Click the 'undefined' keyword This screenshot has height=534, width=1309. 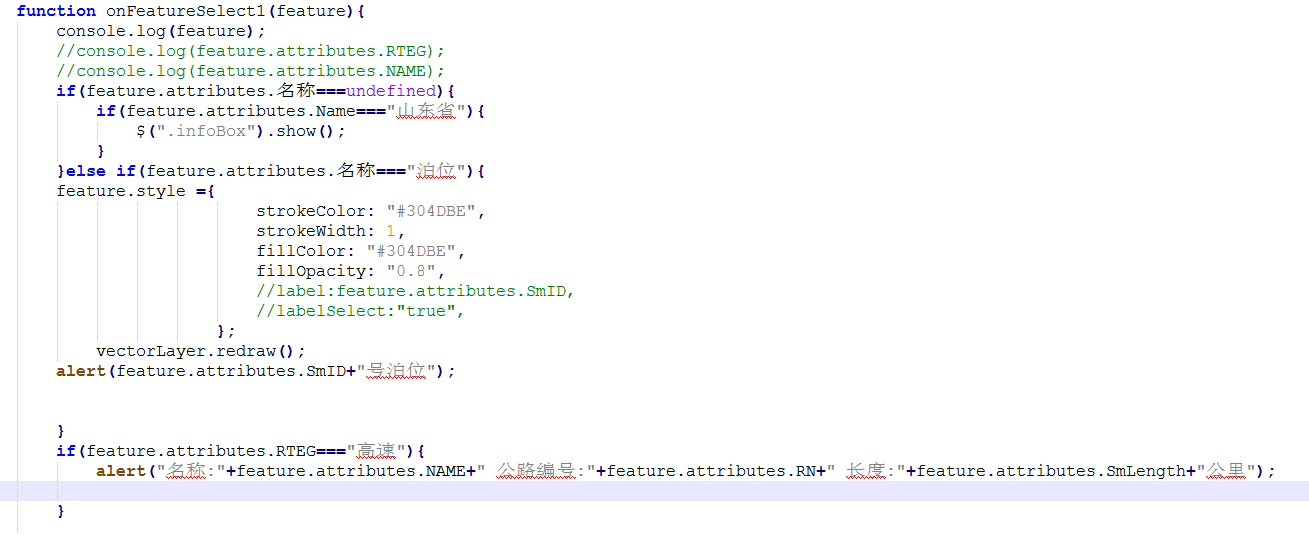391,91
